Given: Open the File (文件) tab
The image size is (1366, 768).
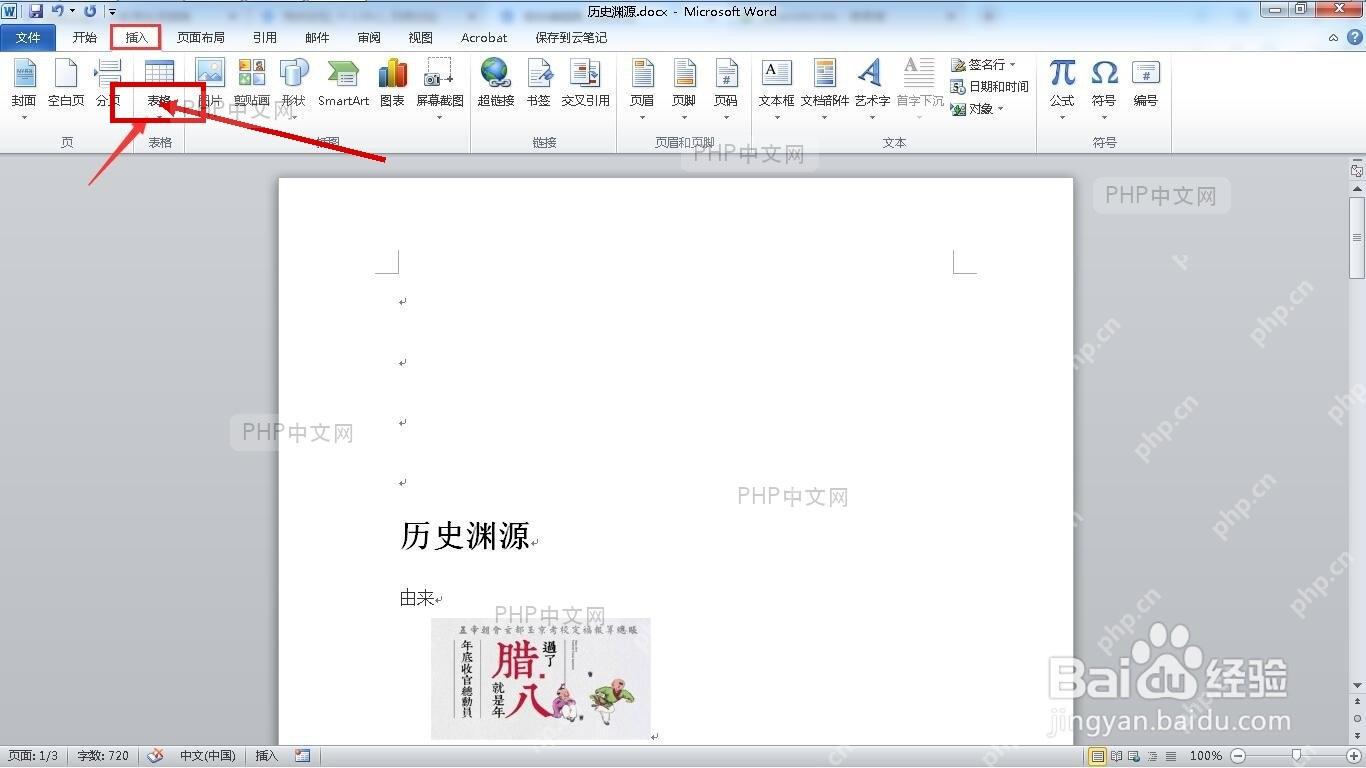Looking at the screenshot, I should click(28, 38).
